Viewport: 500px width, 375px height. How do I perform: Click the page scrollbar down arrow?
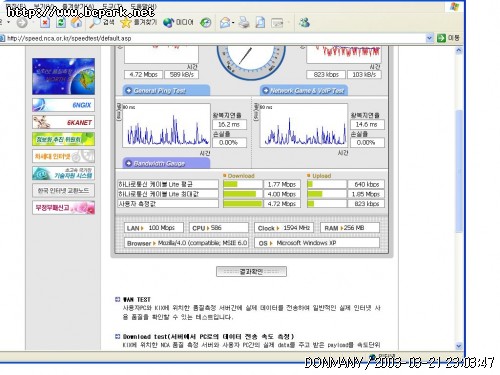click(459, 346)
